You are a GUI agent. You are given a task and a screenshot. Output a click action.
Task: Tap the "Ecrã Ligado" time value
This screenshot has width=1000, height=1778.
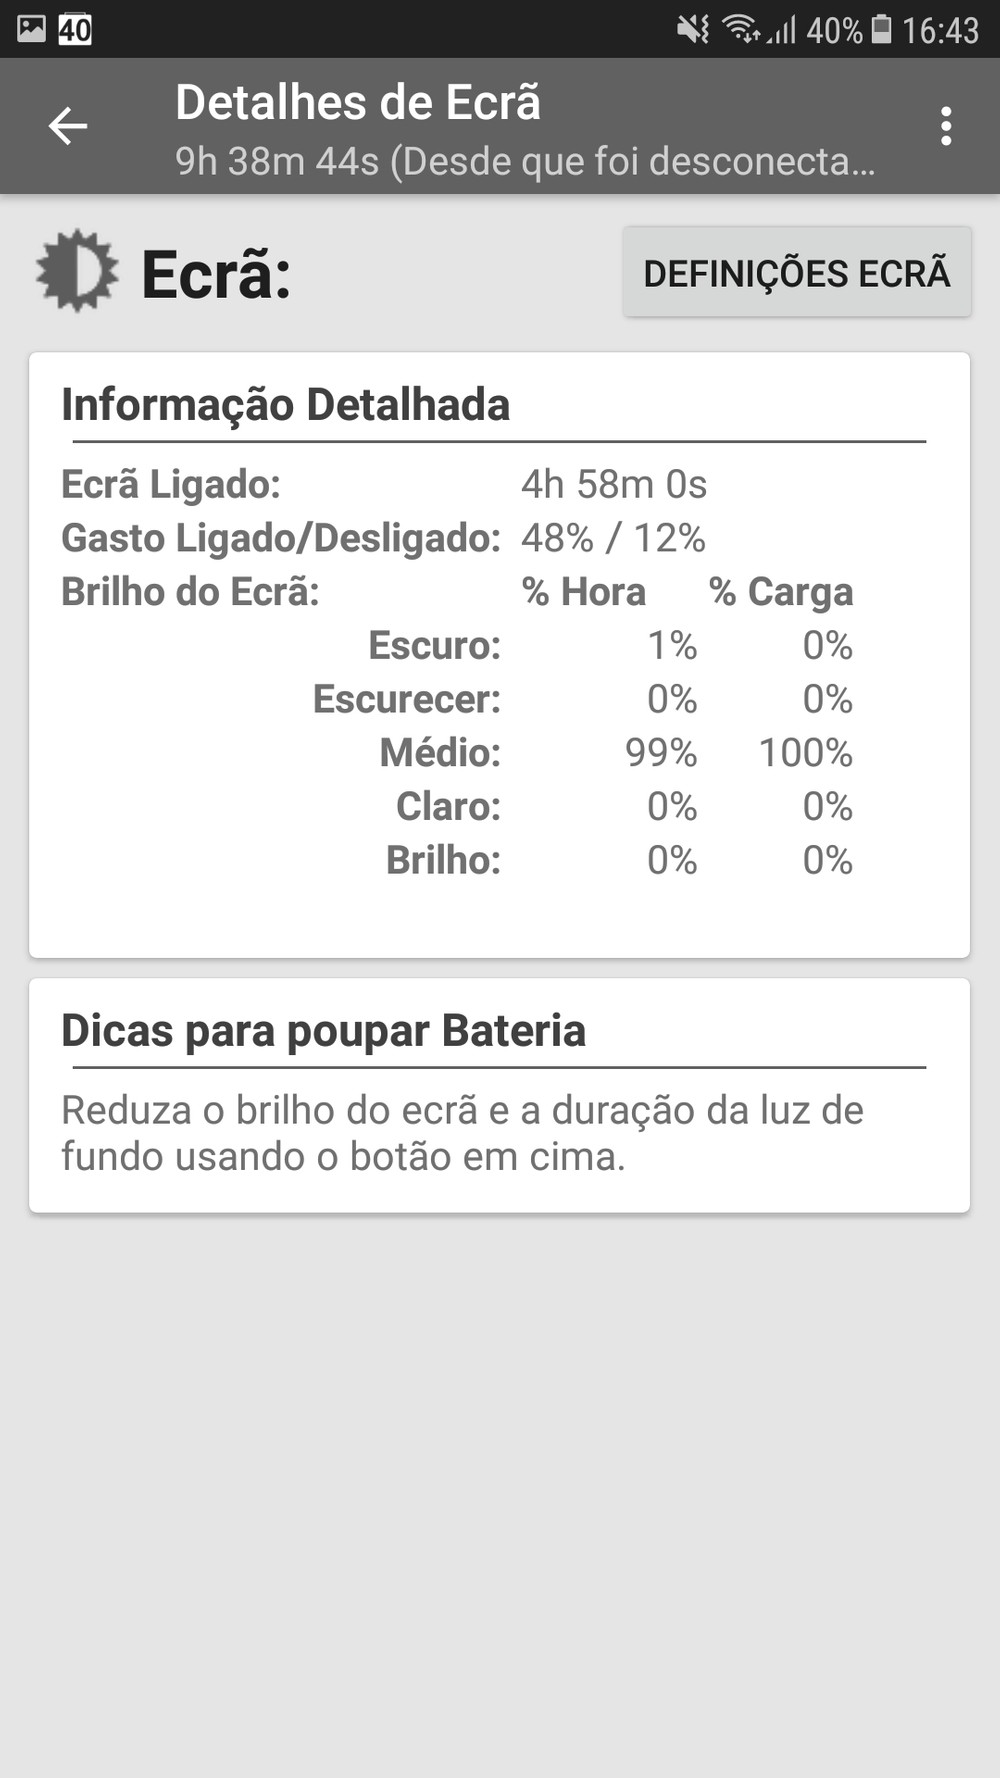tap(614, 485)
